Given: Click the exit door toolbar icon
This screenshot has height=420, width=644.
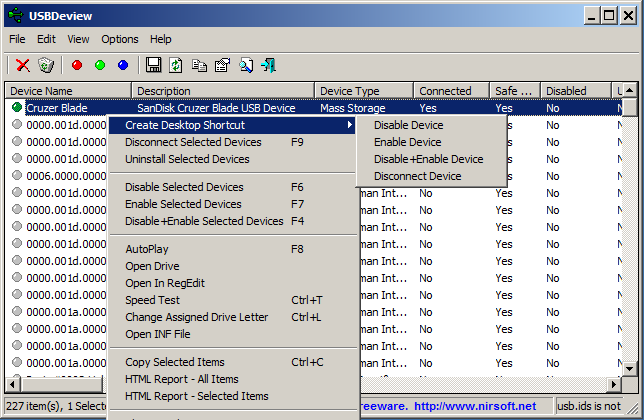Looking at the screenshot, I should [x=268, y=65].
